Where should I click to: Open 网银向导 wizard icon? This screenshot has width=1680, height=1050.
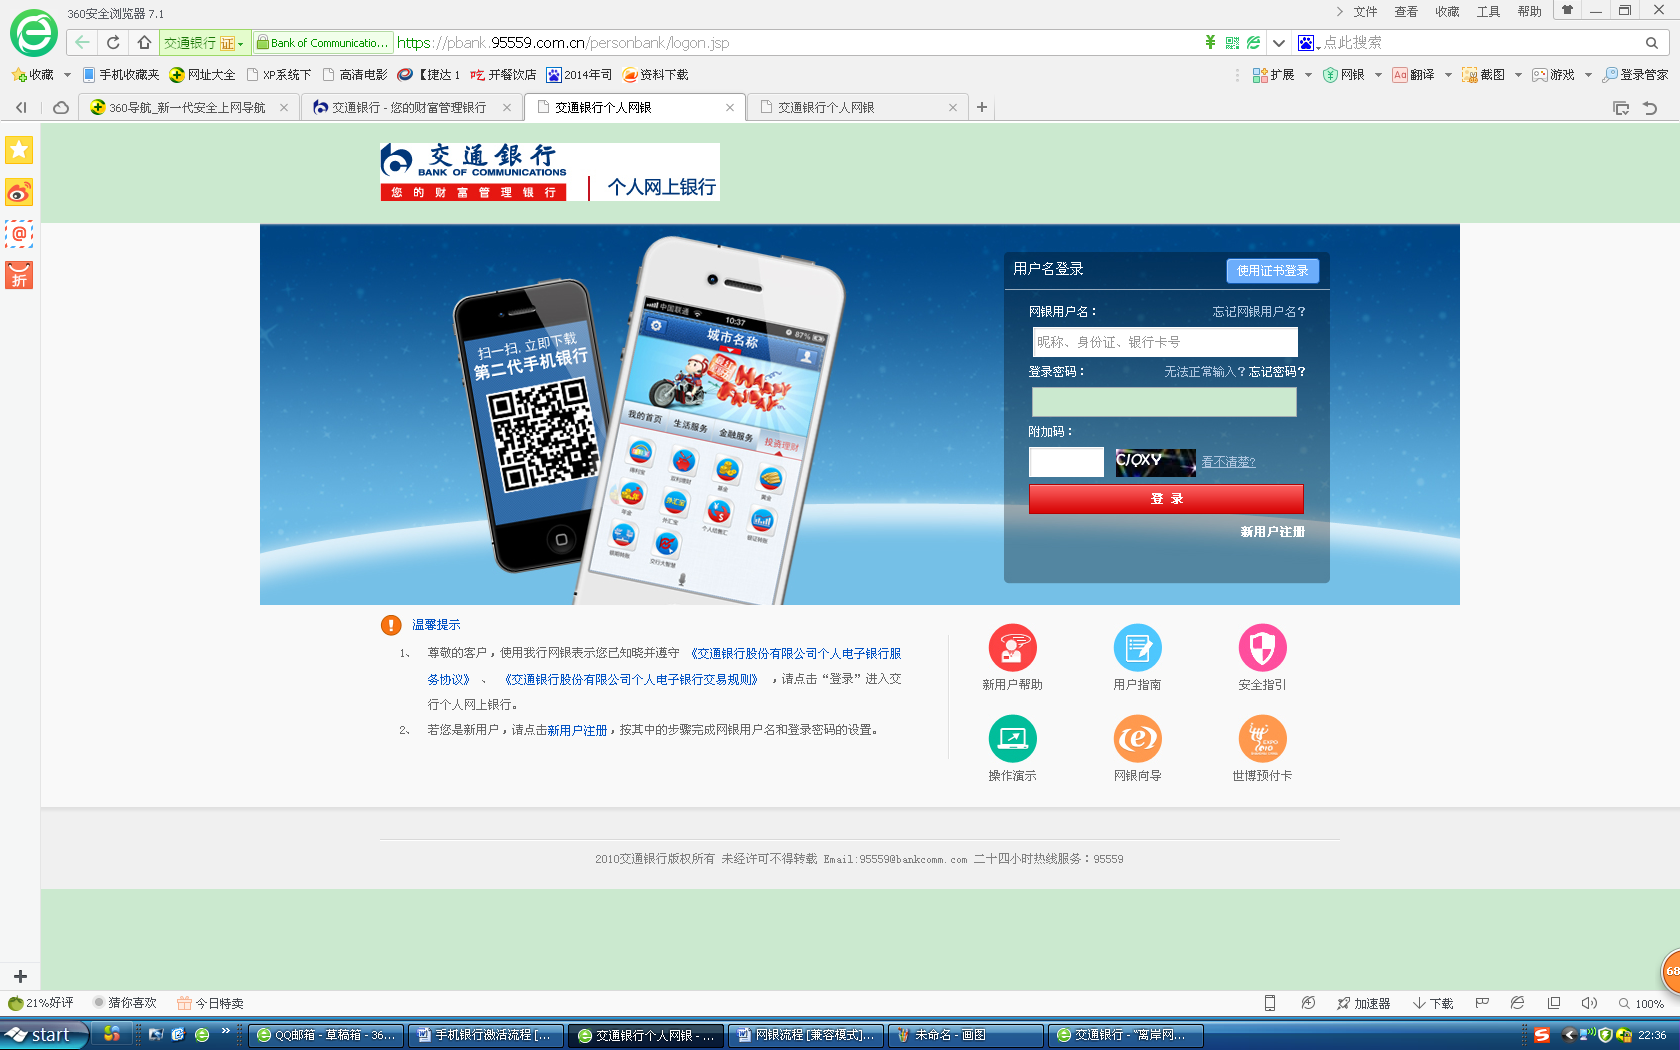point(1137,739)
